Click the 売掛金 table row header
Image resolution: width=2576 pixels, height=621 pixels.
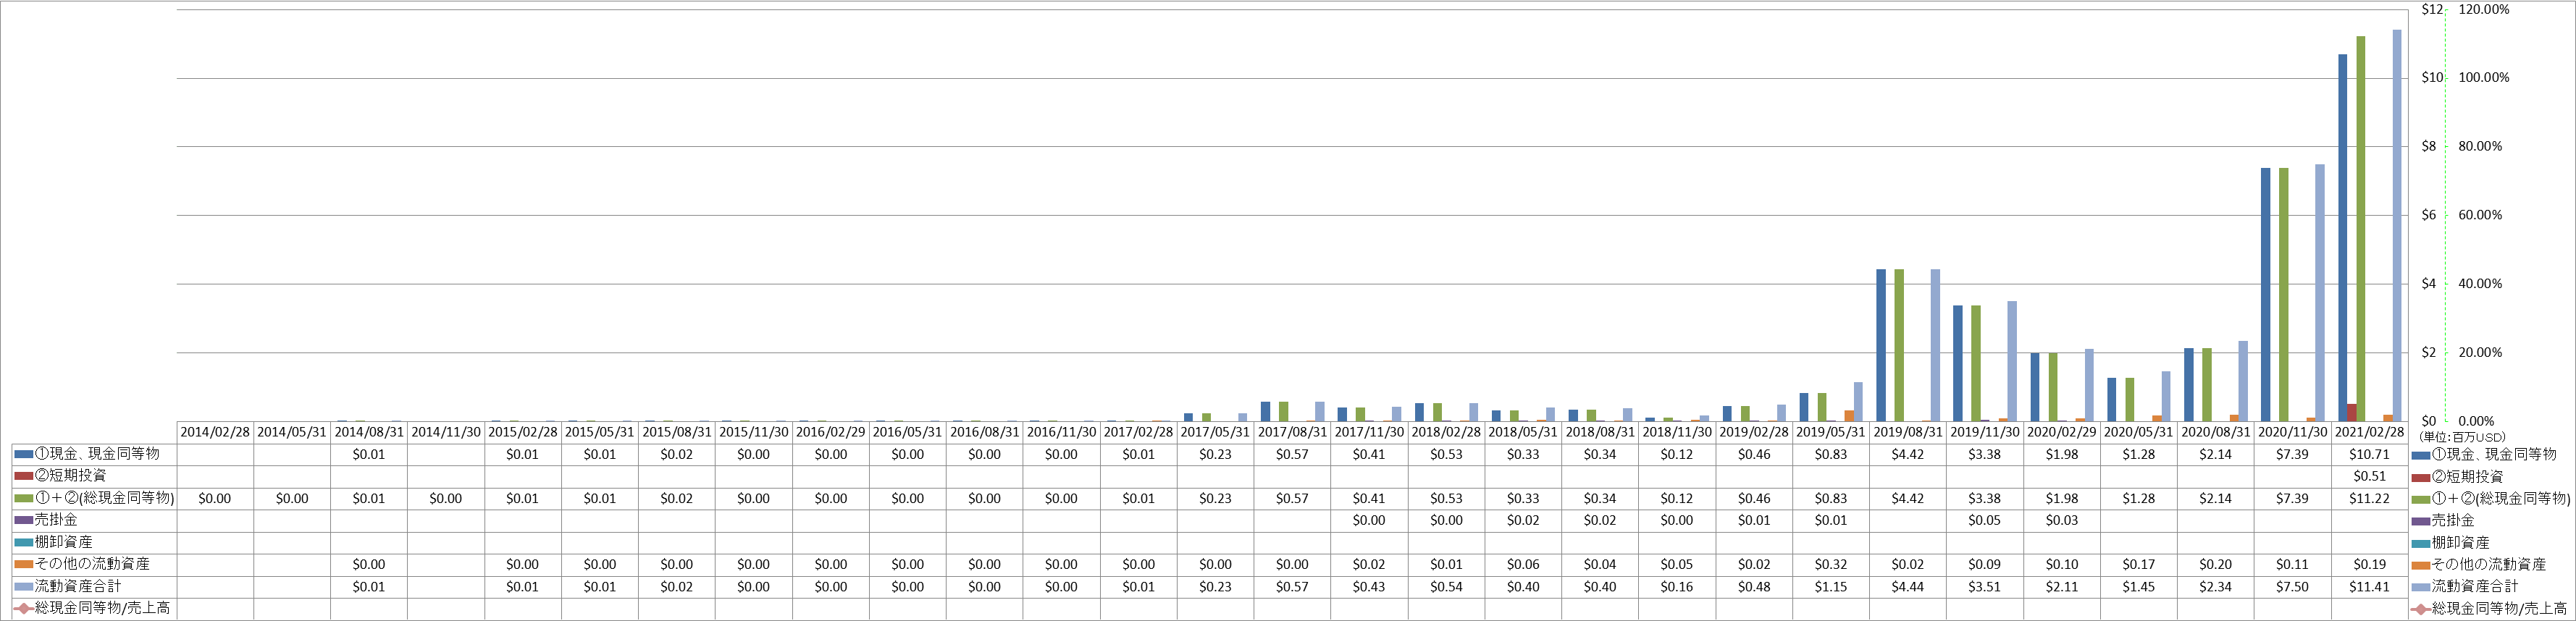(x=94, y=520)
